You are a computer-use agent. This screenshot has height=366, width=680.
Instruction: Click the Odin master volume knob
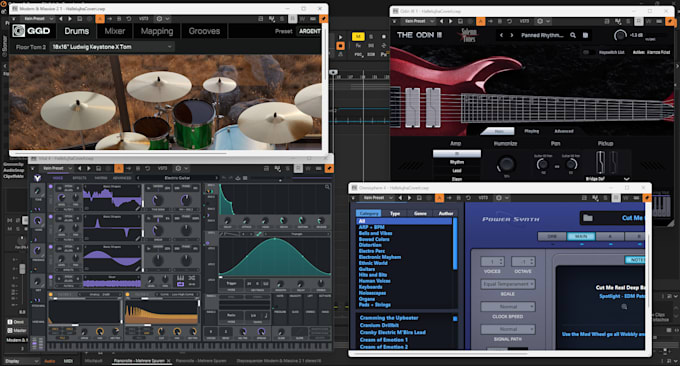pyautogui.click(x=621, y=35)
